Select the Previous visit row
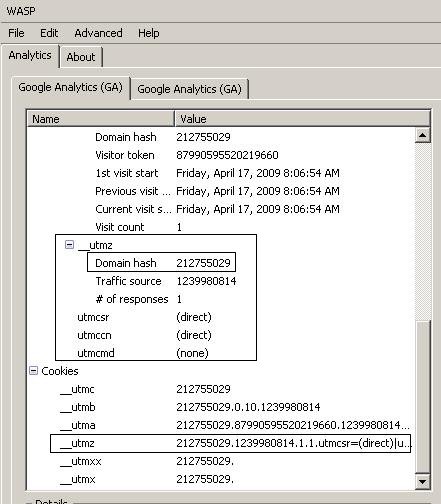Image resolution: width=441 pixels, height=504 pixels. [221, 191]
